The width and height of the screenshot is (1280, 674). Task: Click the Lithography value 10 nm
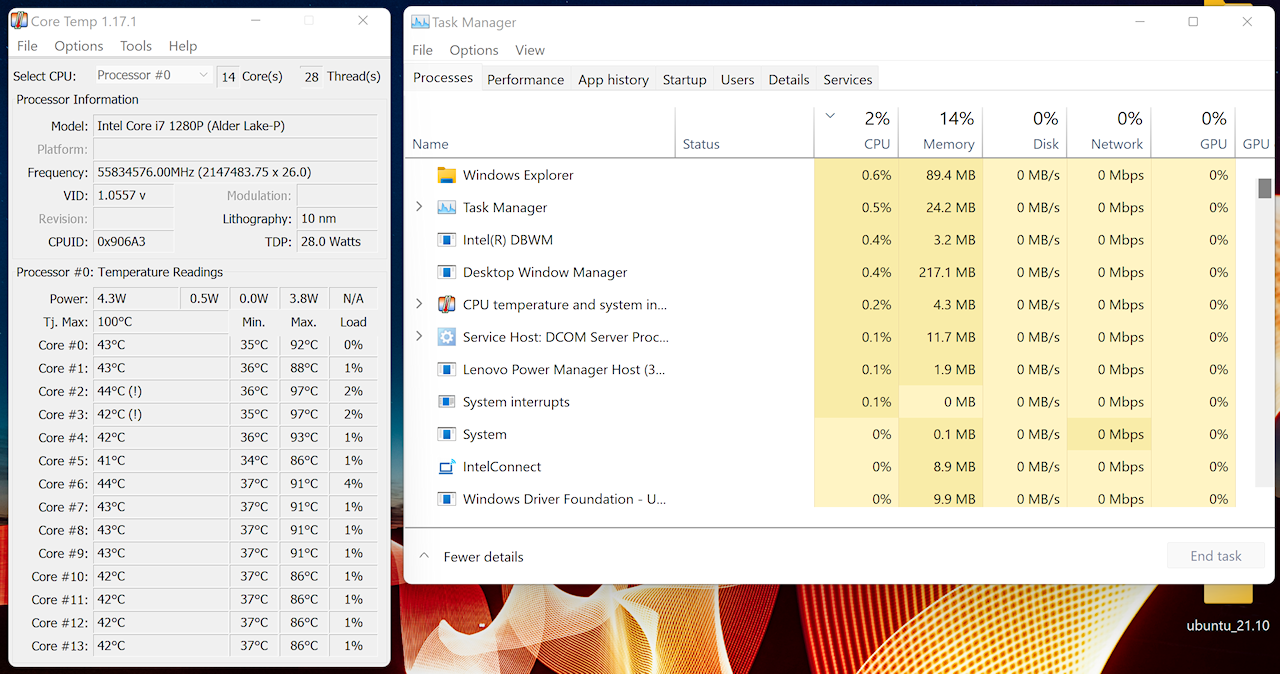click(x=337, y=218)
